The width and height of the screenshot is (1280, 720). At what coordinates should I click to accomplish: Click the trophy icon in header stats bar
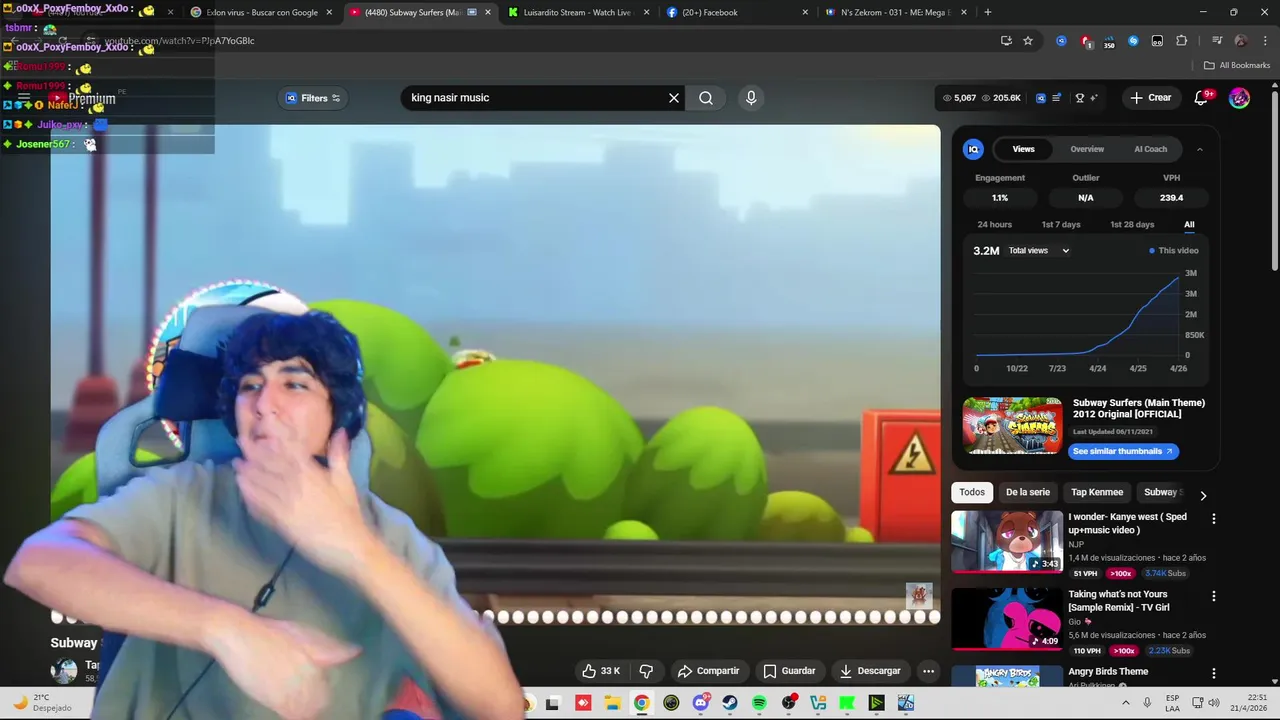tap(1080, 98)
